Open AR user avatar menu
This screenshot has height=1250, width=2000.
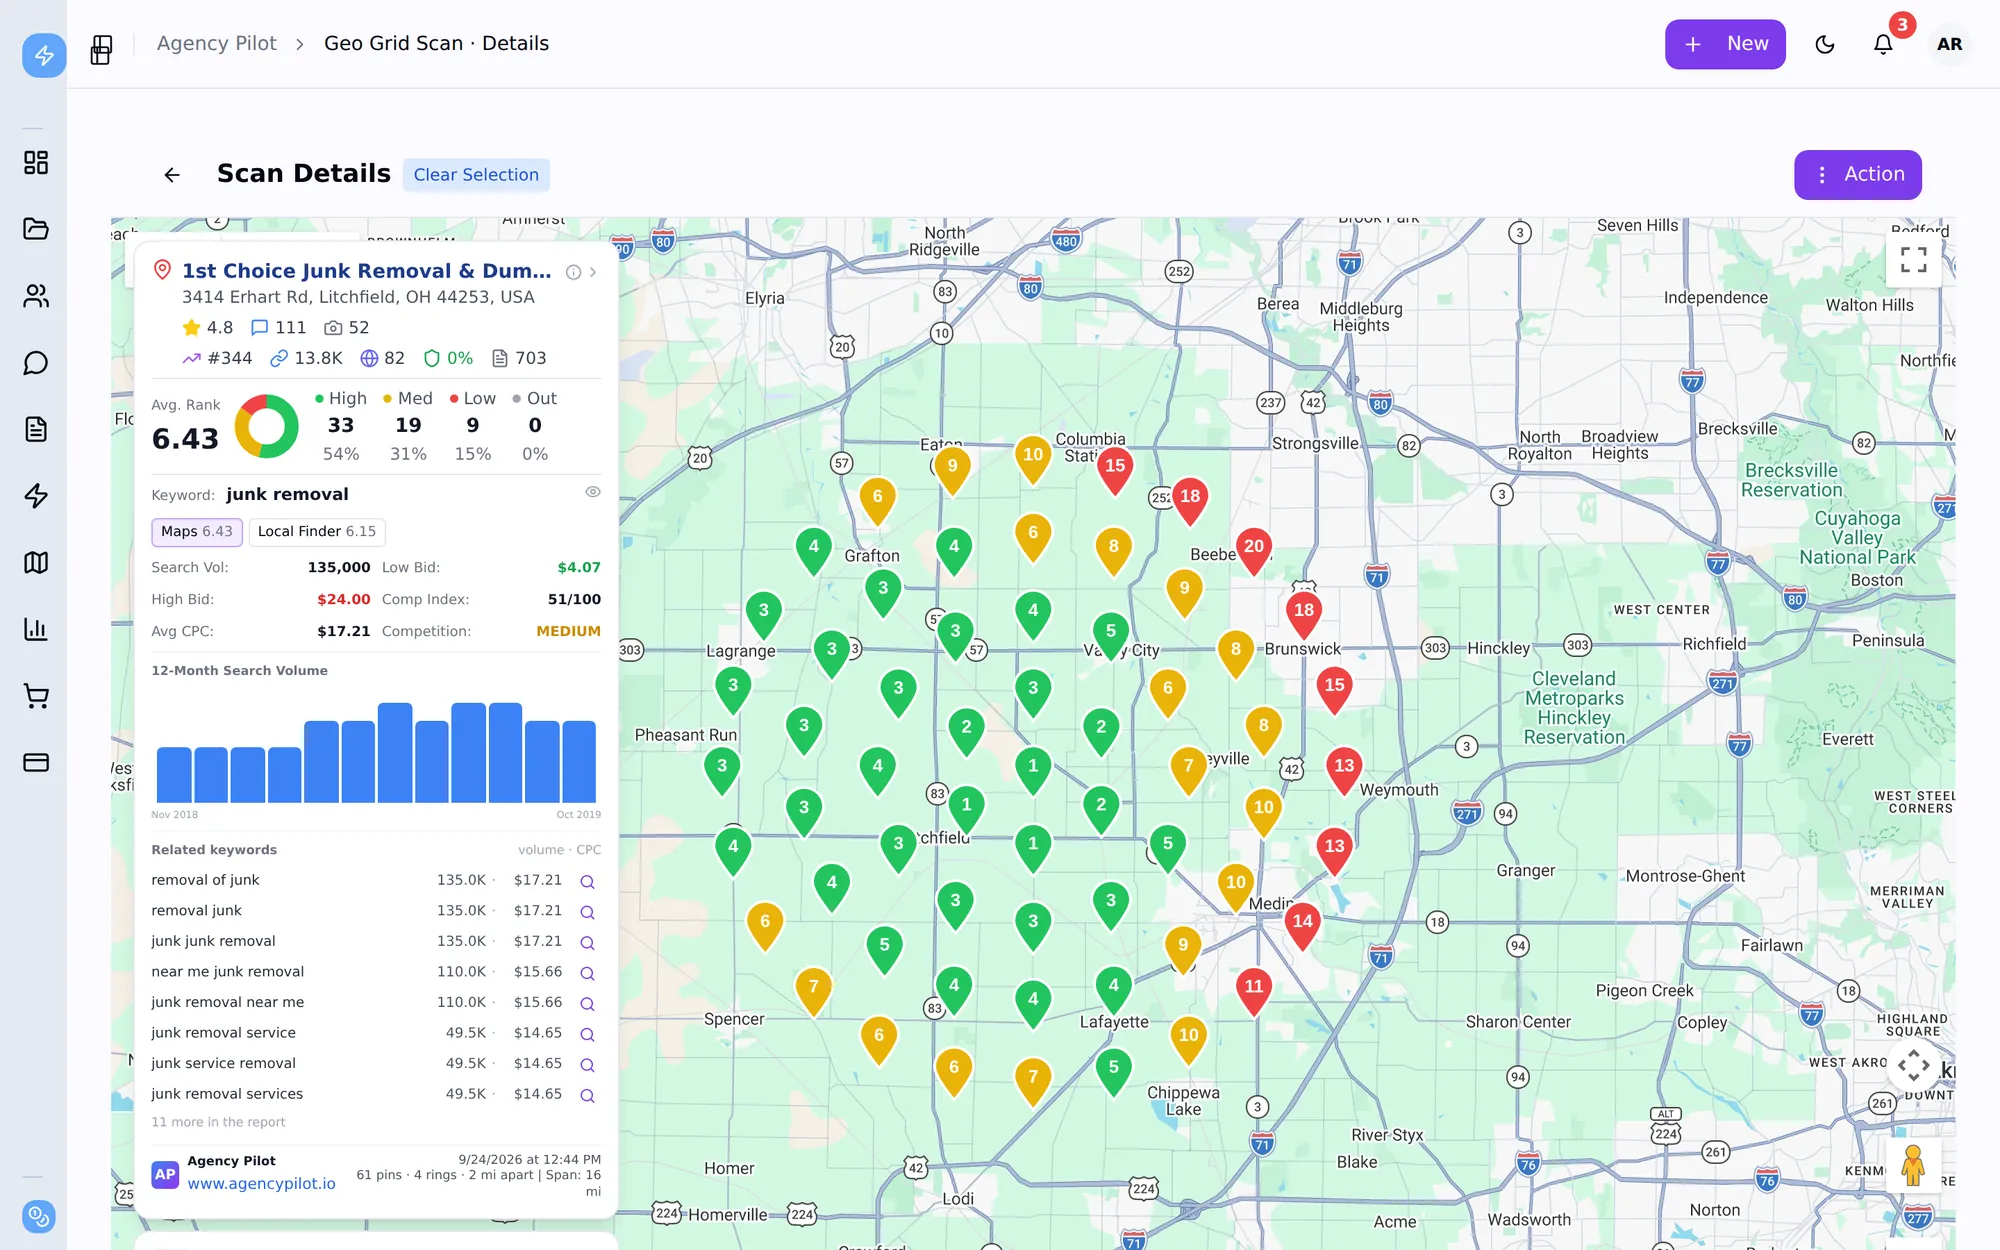[1949, 45]
